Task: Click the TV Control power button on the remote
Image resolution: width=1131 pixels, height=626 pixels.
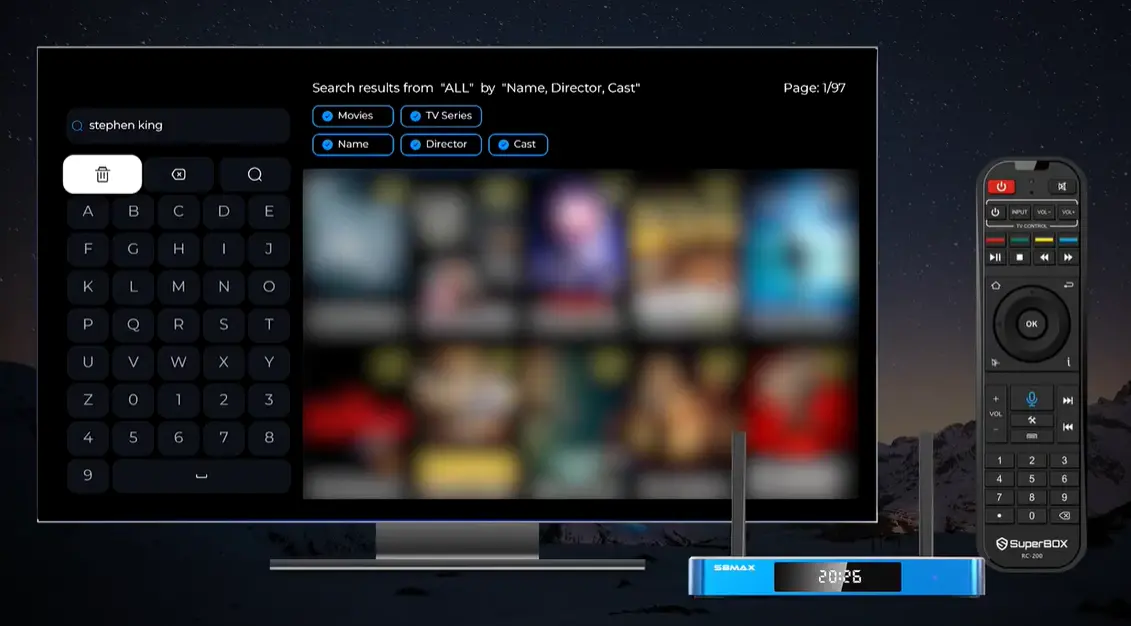Action: [x=995, y=212]
